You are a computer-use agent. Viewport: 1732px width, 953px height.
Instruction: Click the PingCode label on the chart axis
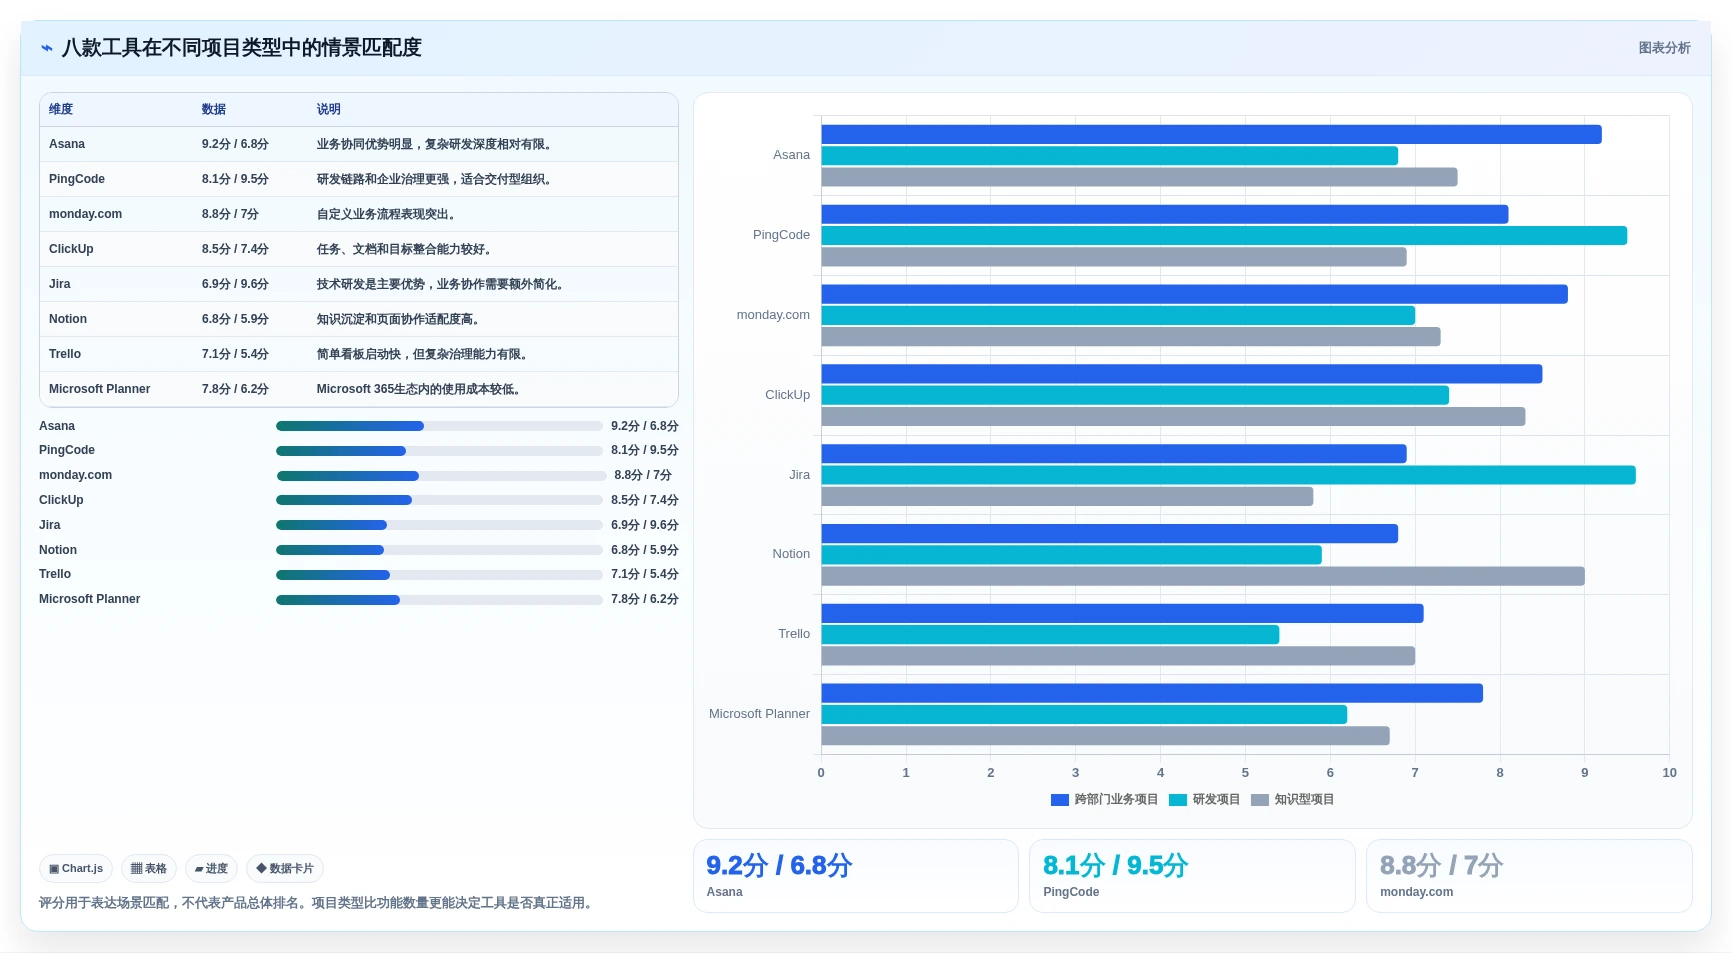pos(781,235)
